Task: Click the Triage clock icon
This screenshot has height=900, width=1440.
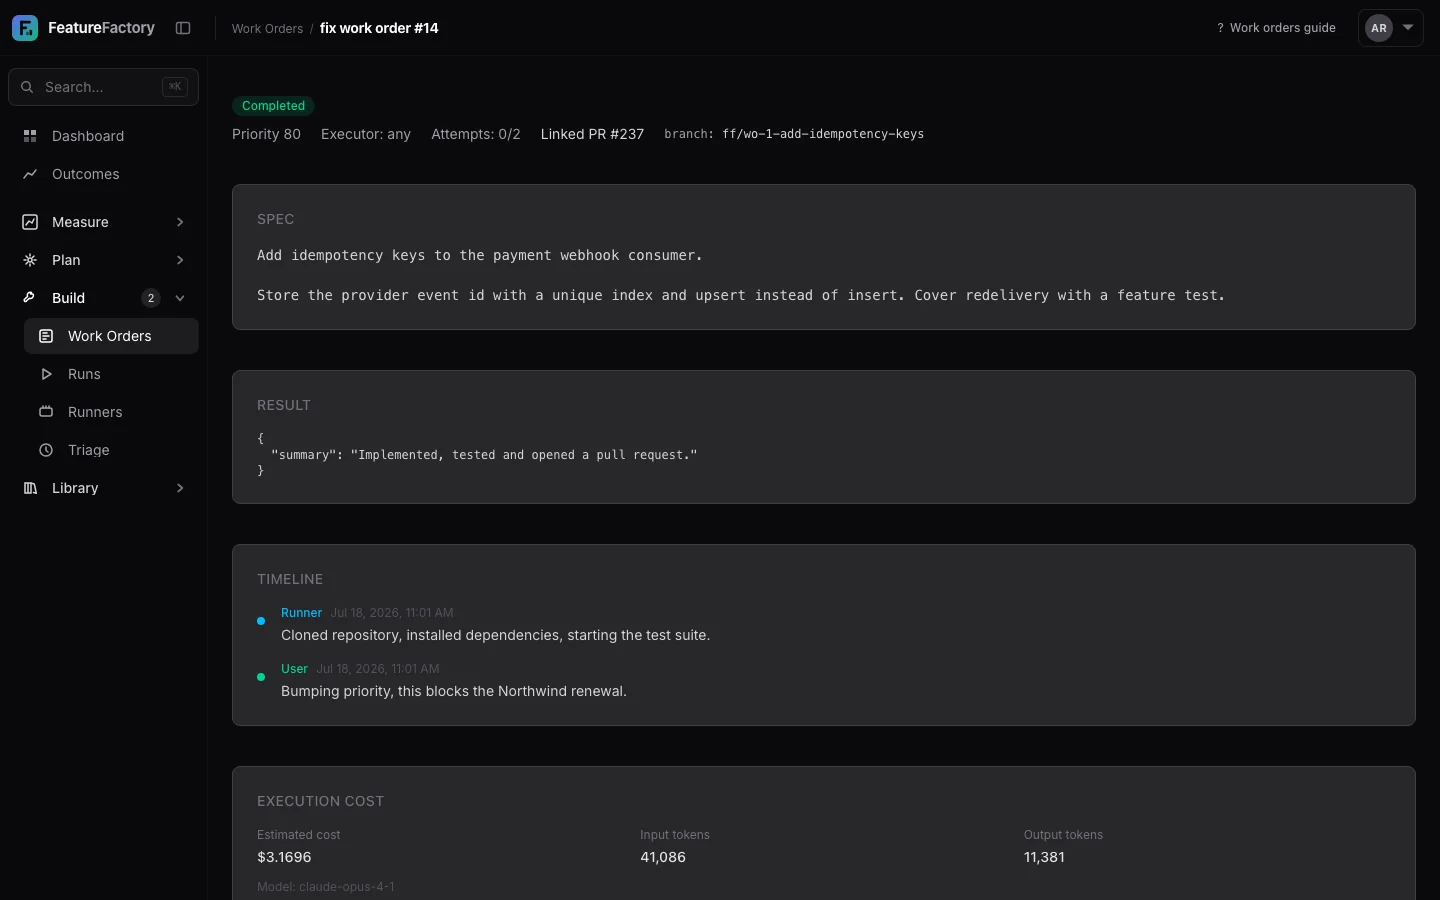Action: point(46,450)
